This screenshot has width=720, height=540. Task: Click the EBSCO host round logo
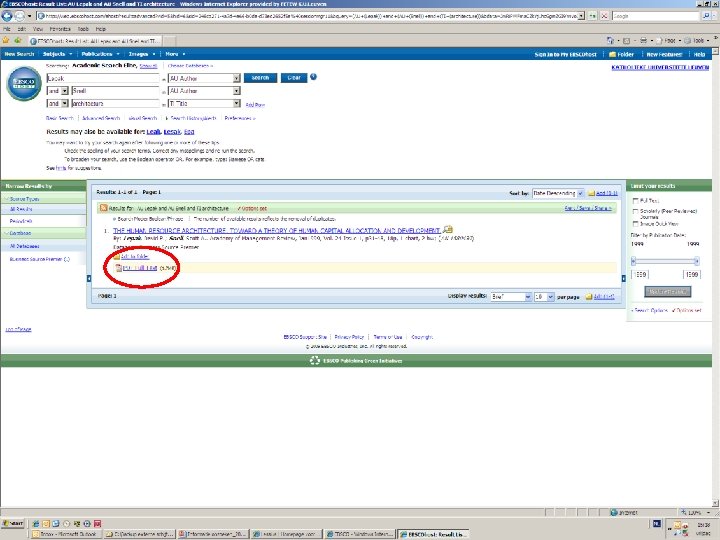coord(24,84)
